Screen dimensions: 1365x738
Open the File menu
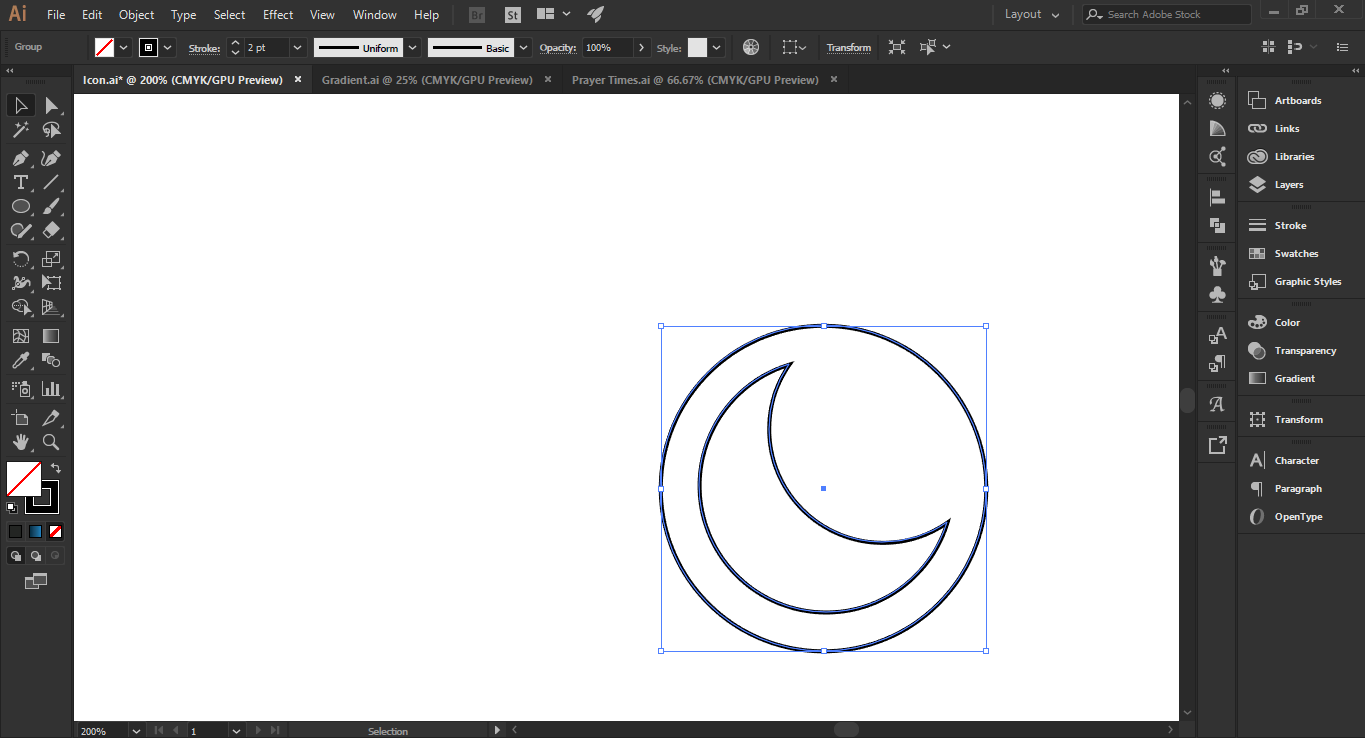56,15
